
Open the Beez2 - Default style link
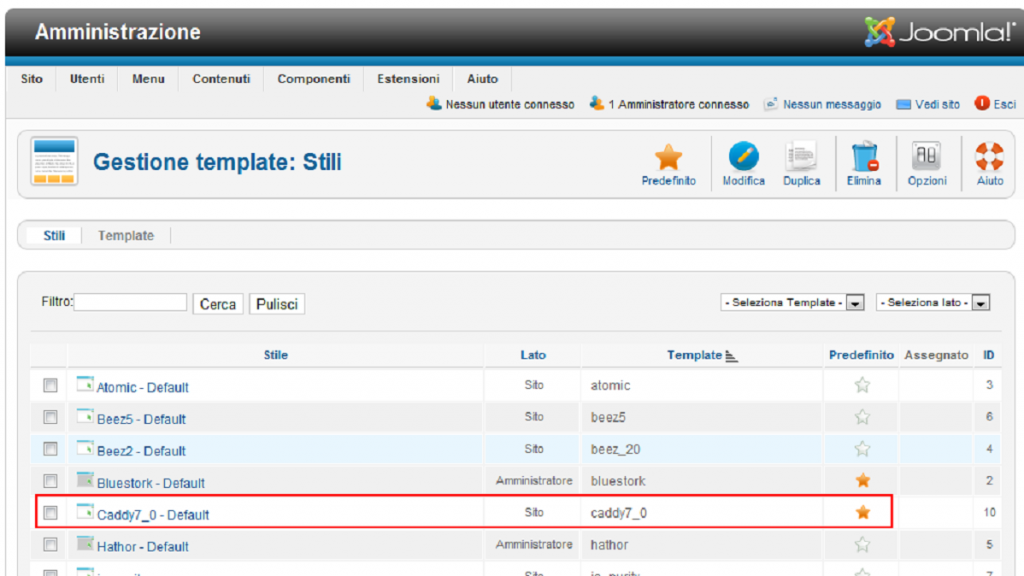[x=141, y=451]
